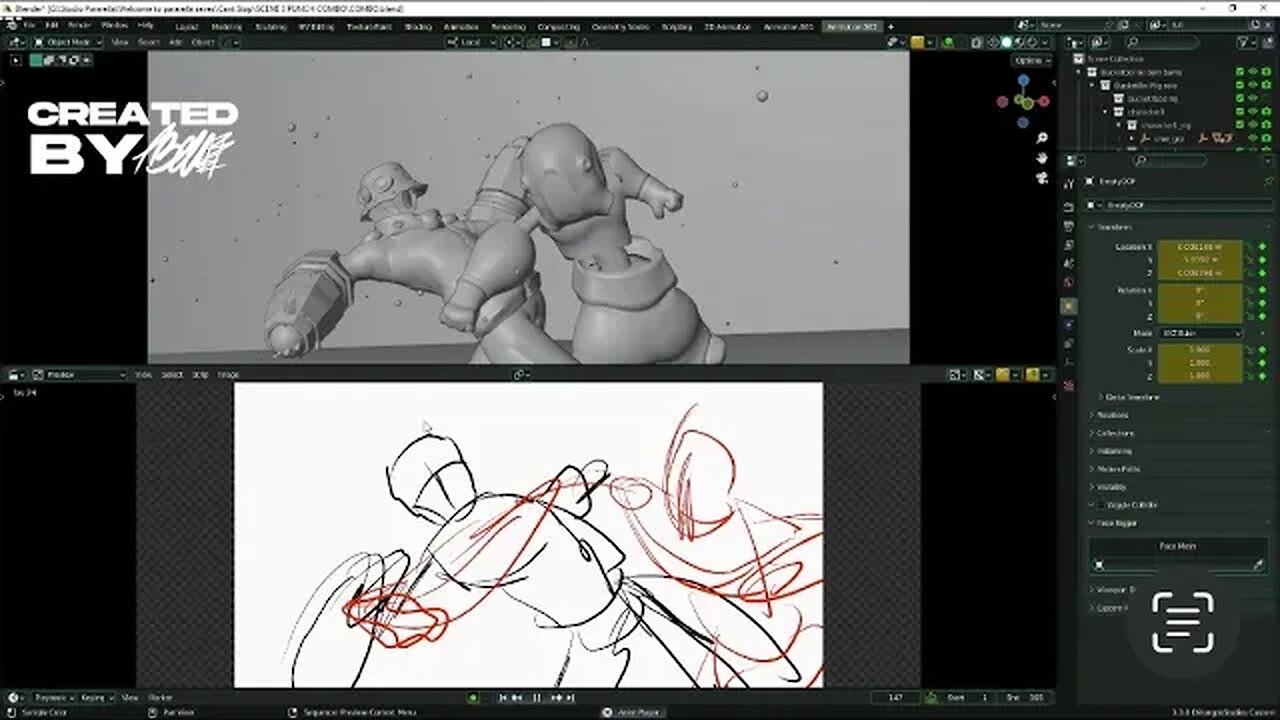The height and width of the screenshot is (720, 1280).
Task: Click the zoom magnifier viewport icon
Action: [1042, 138]
